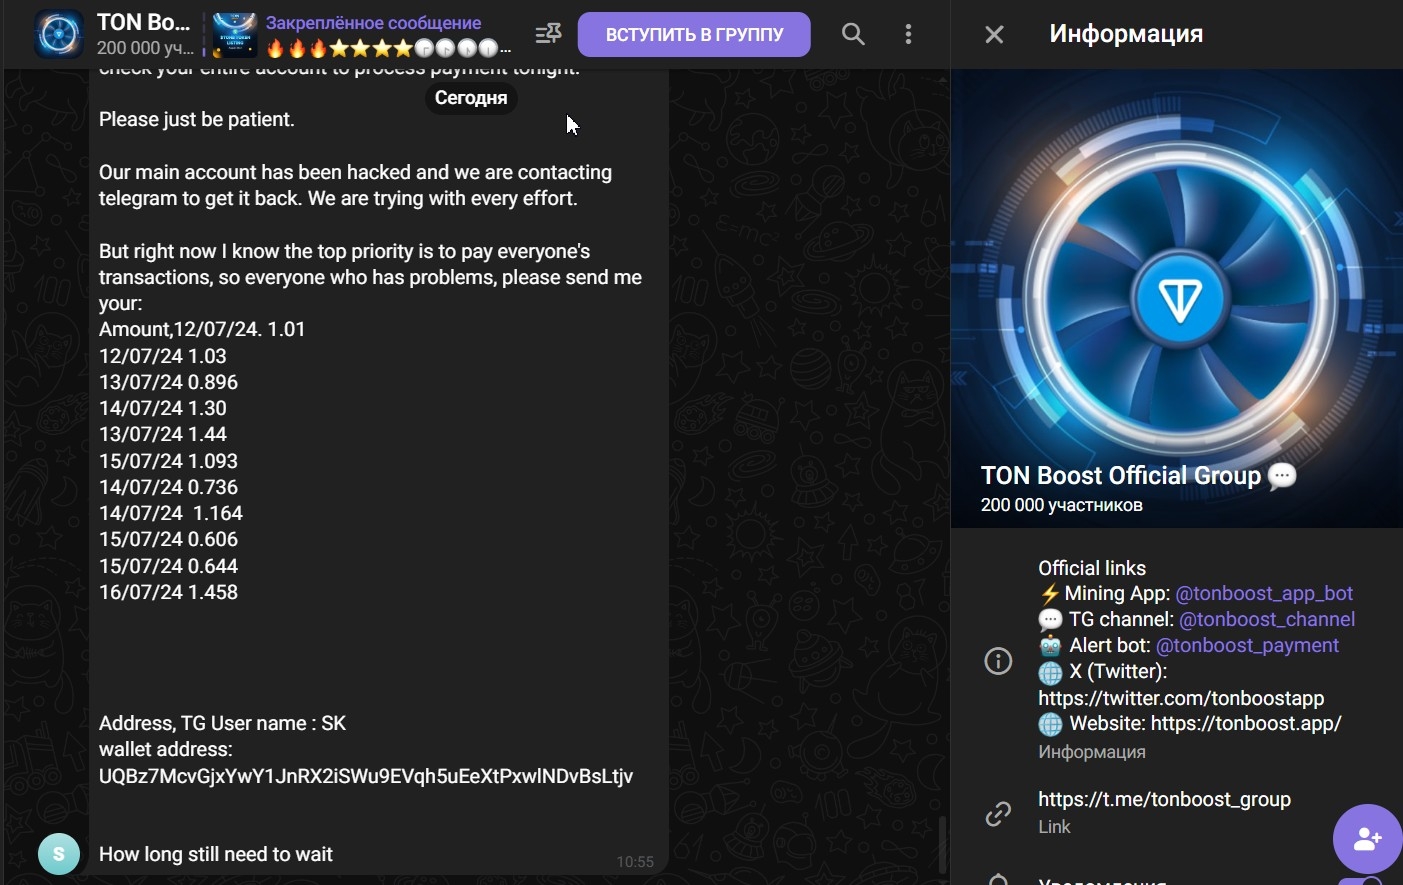Screen dimensions: 1403x885
Task: Toggle the notifications switch
Action: click(x=1361, y=881)
